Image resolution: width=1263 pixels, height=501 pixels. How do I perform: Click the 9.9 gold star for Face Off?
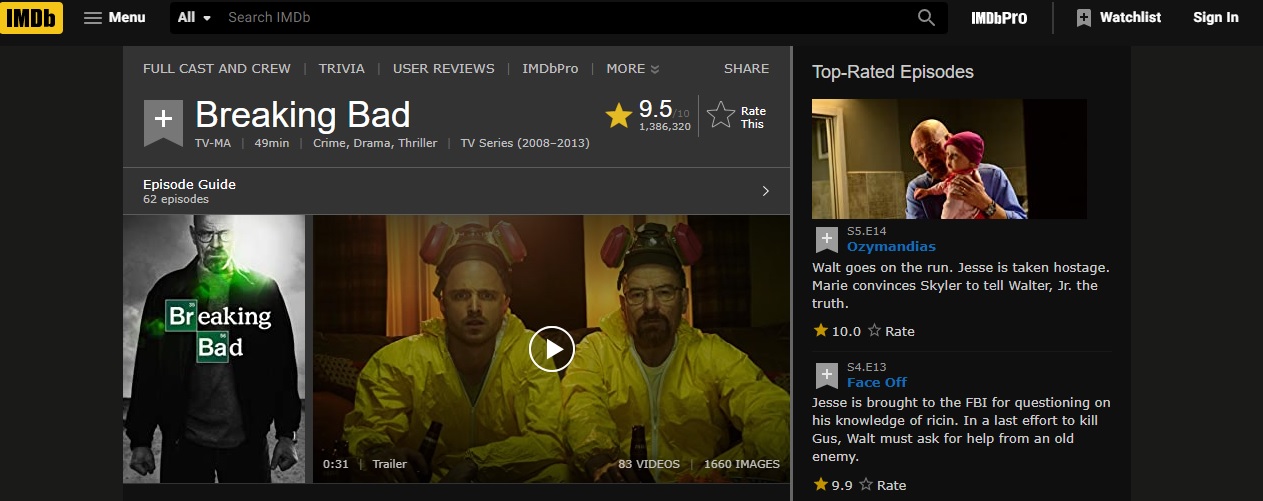click(x=820, y=484)
